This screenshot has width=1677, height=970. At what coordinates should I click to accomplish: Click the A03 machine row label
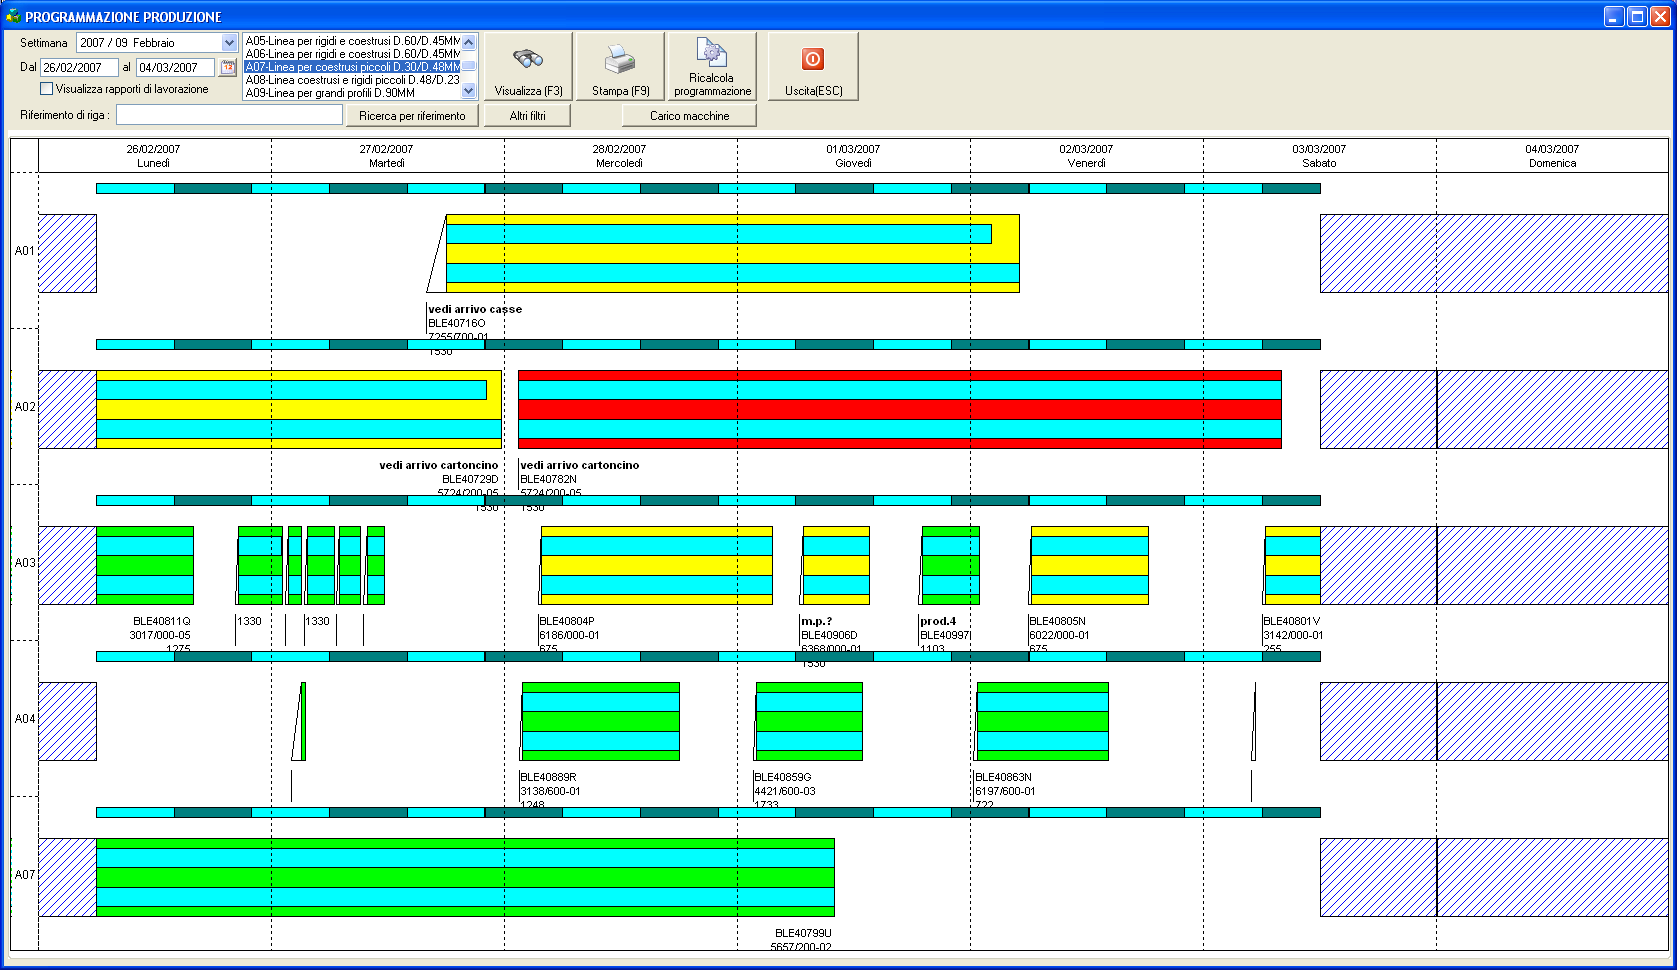[24, 563]
